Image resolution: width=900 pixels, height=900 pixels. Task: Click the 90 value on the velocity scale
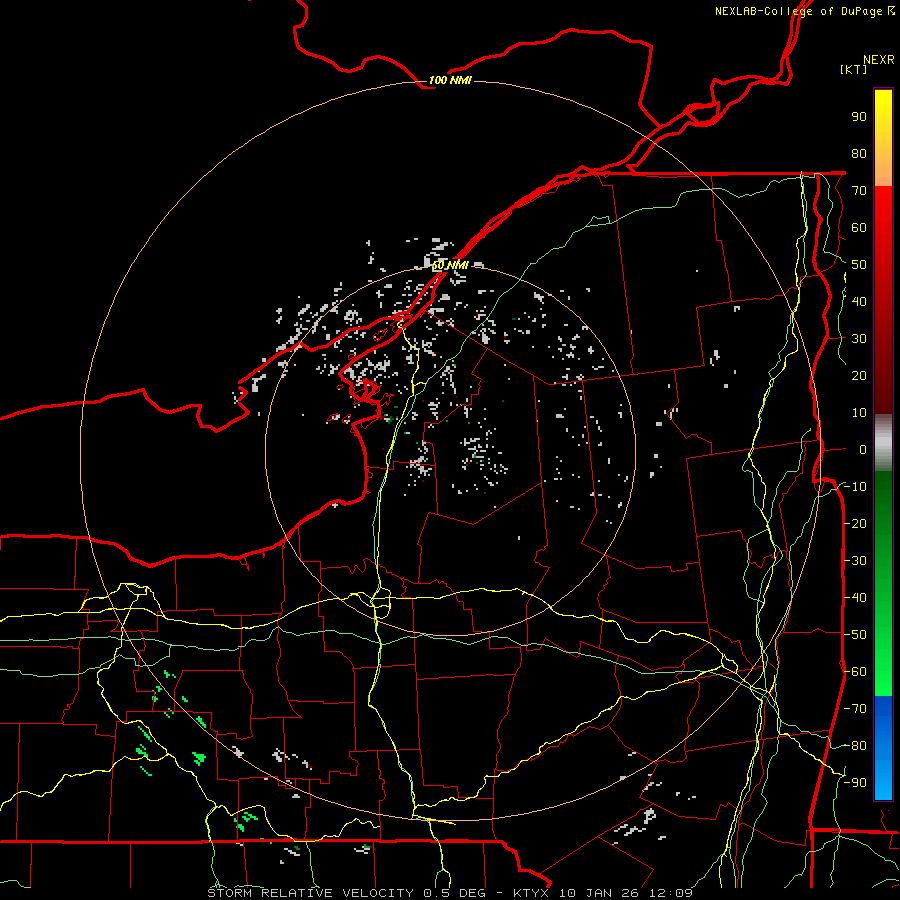point(859,117)
